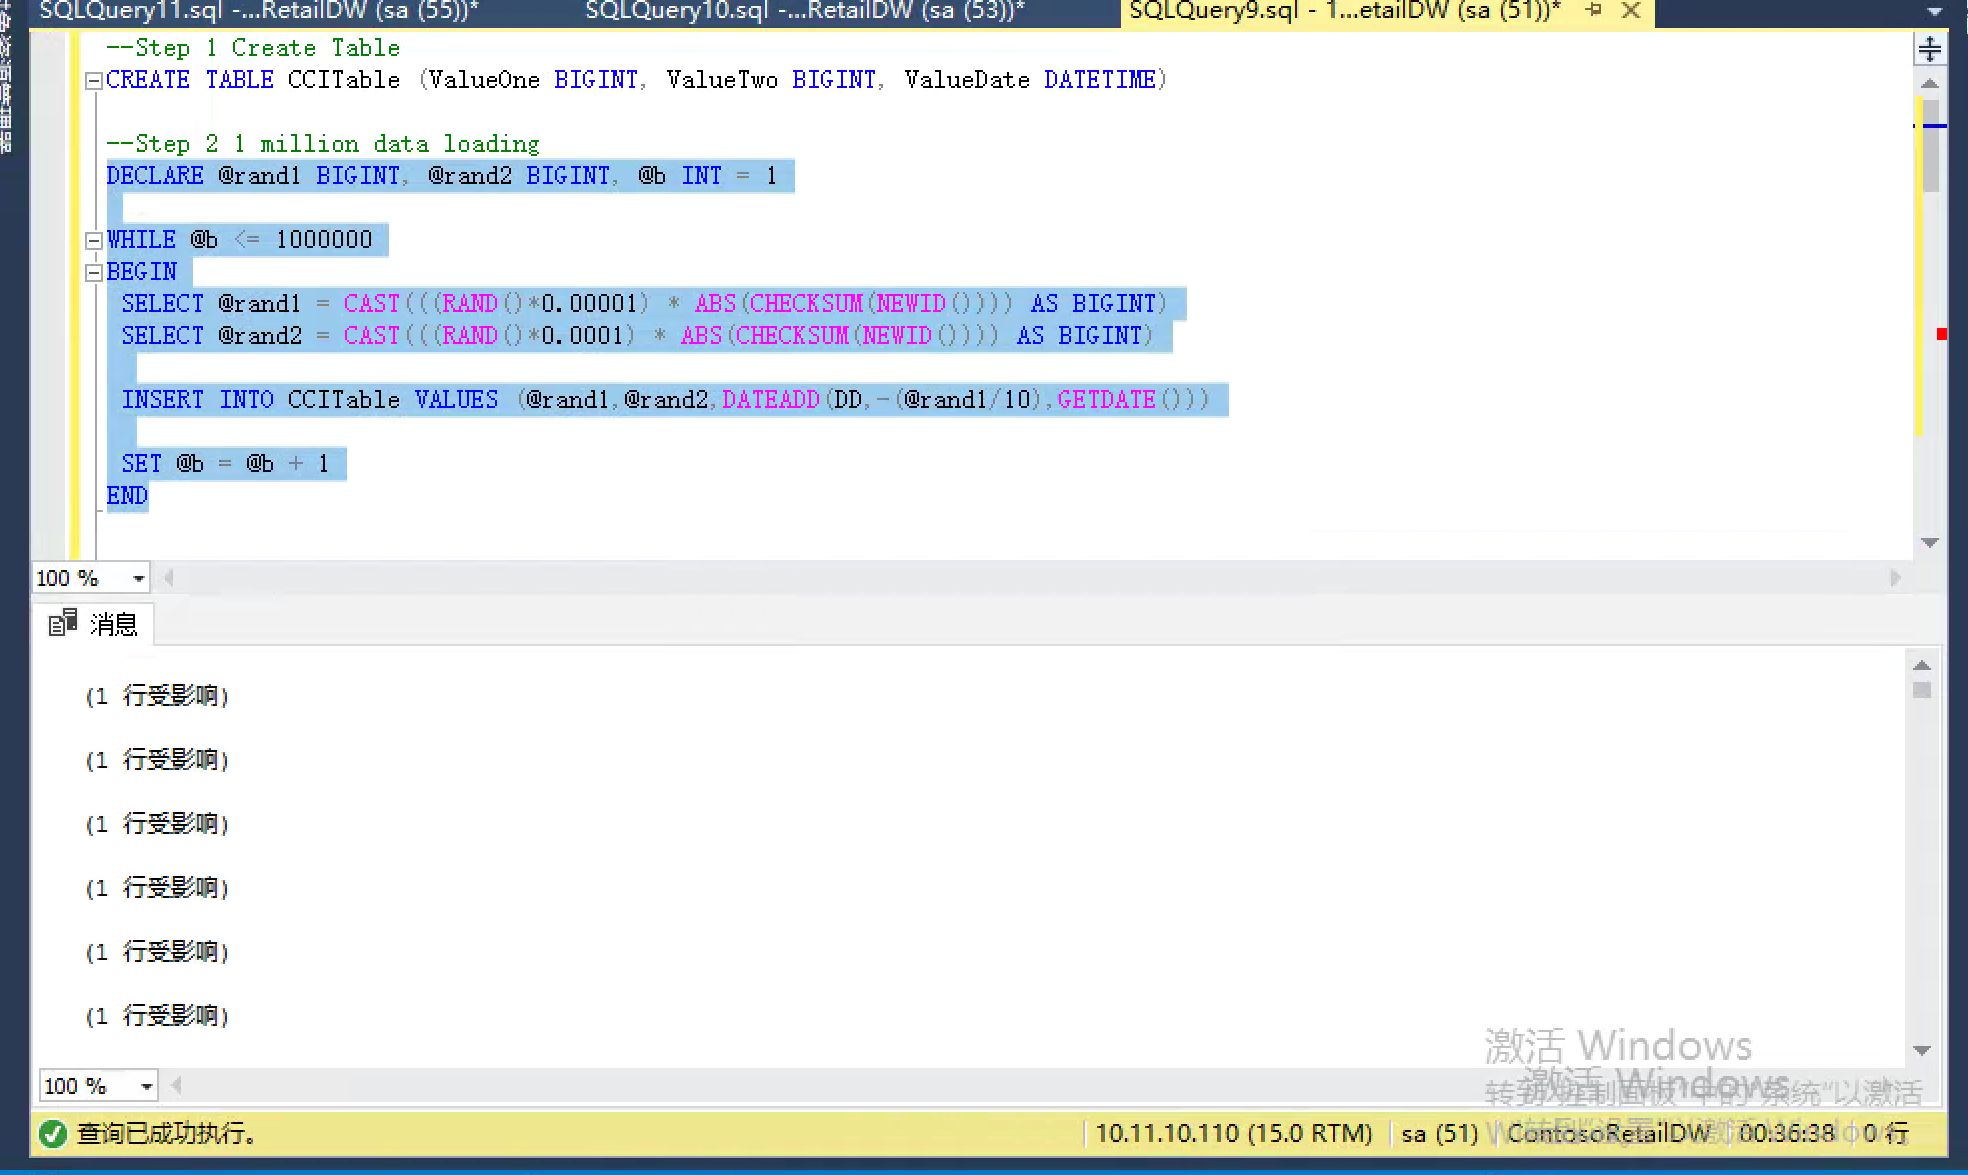Click messages pane scroll down arrow
This screenshot has width=1968, height=1175.
pos(1921,1050)
